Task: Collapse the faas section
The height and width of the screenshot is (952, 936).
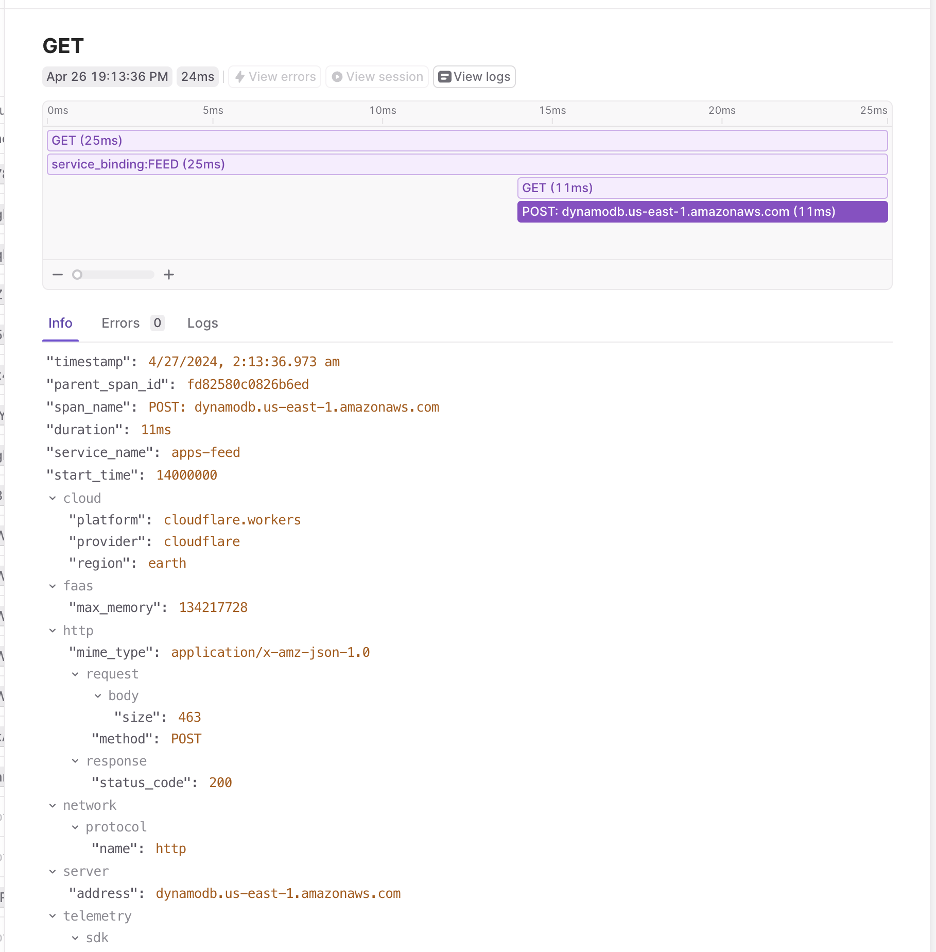Action: (x=53, y=586)
